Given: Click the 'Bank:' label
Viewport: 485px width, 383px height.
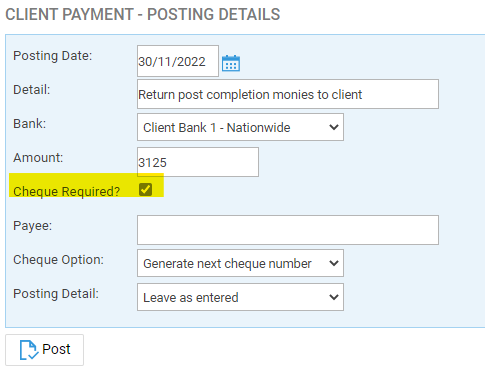Looking at the screenshot, I should pos(29,123).
